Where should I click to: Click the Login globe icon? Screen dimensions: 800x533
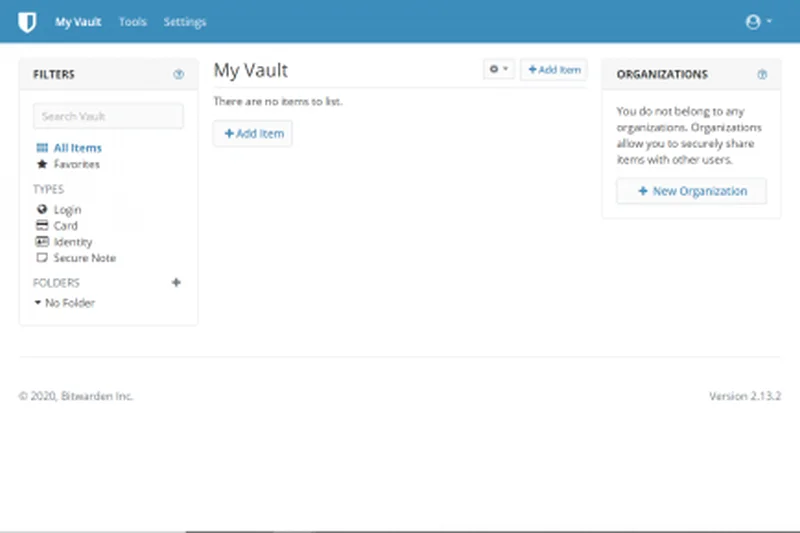click(x=42, y=210)
